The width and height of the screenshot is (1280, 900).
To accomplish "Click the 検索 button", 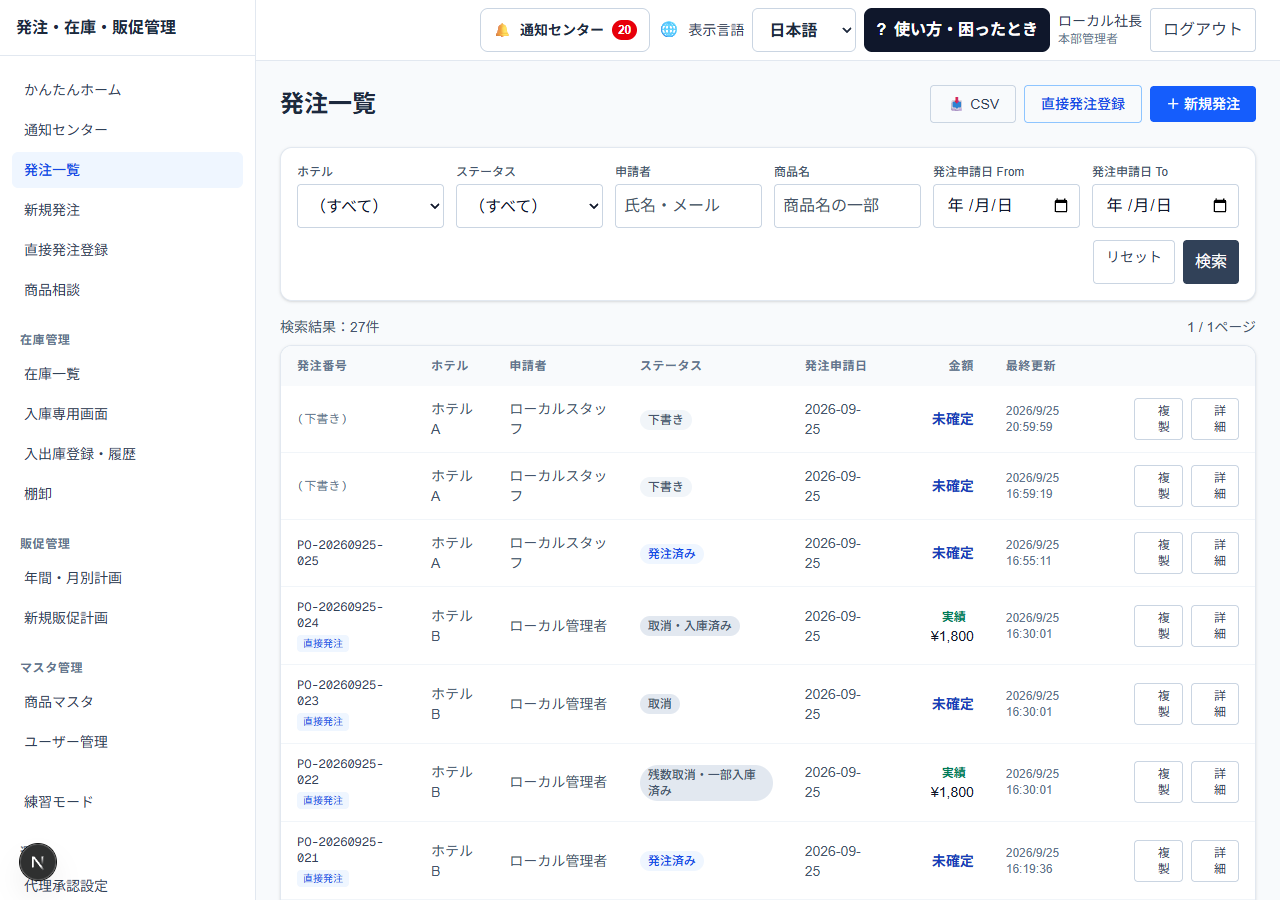I will click(1211, 262).
